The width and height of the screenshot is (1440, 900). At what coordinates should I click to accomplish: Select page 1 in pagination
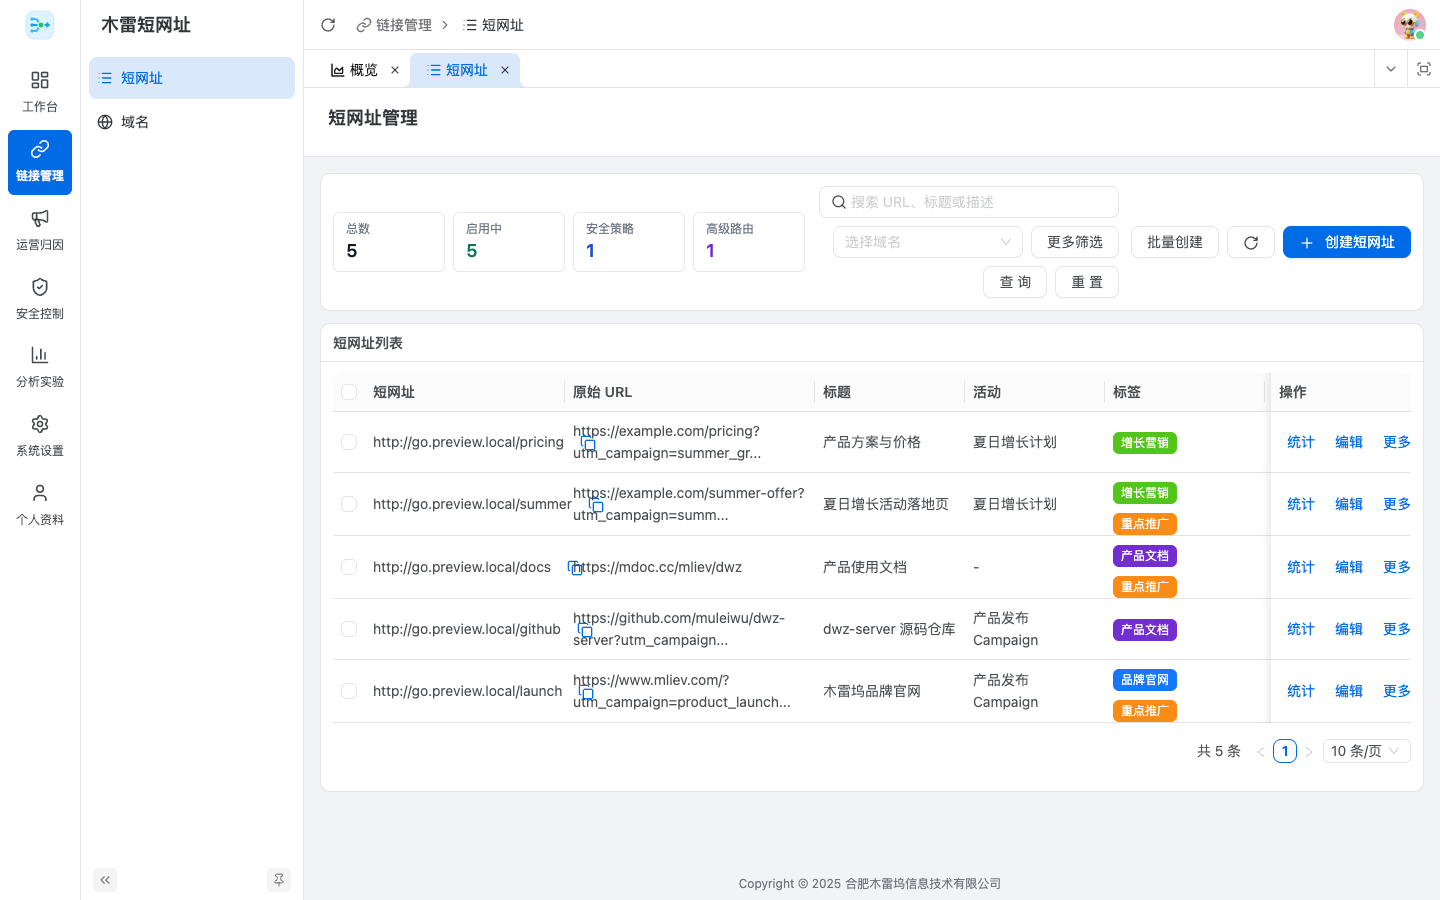[1285, 751]
